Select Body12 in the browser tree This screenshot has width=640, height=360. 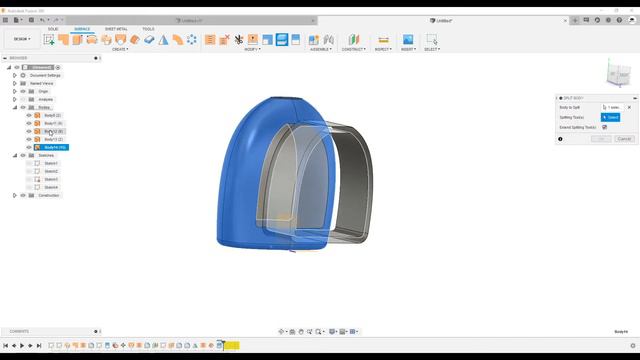(53, 131)
